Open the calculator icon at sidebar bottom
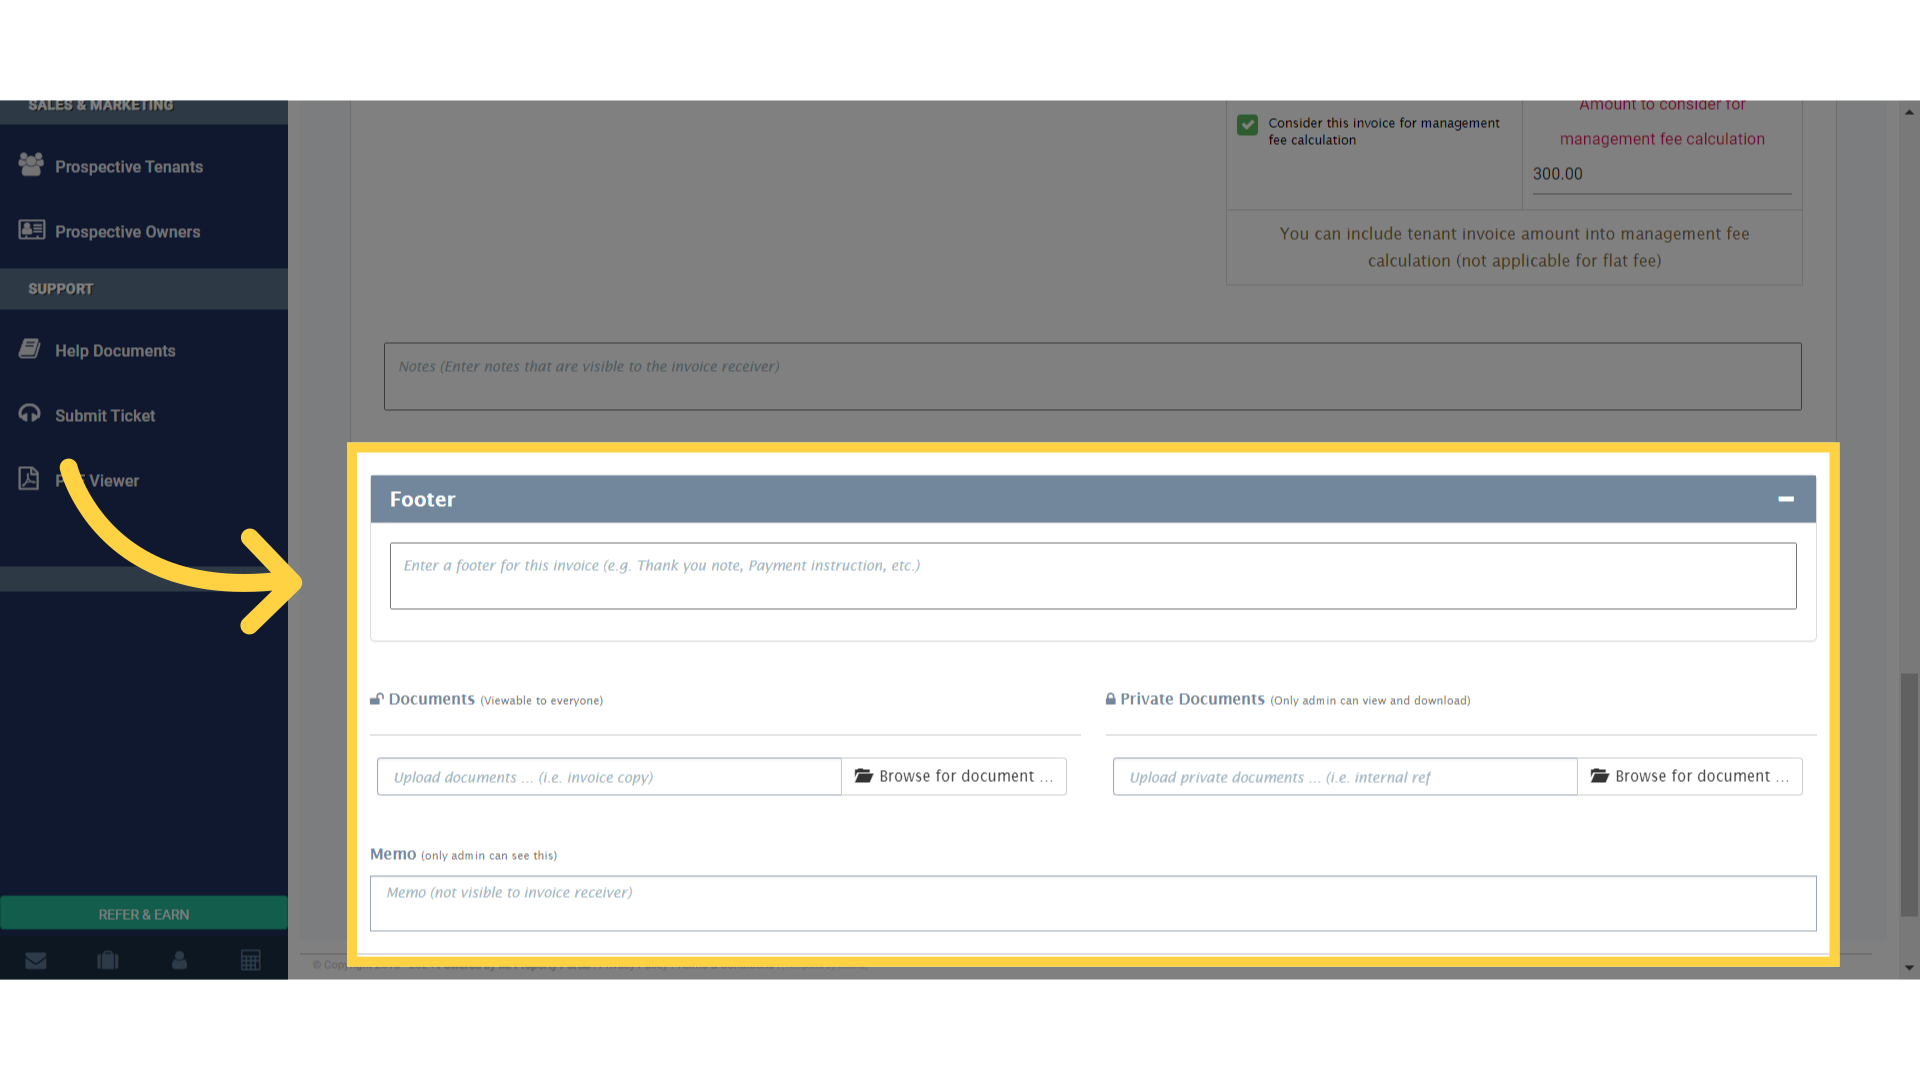This screenshot has width=1920, height=1080. tap(251, 960)
